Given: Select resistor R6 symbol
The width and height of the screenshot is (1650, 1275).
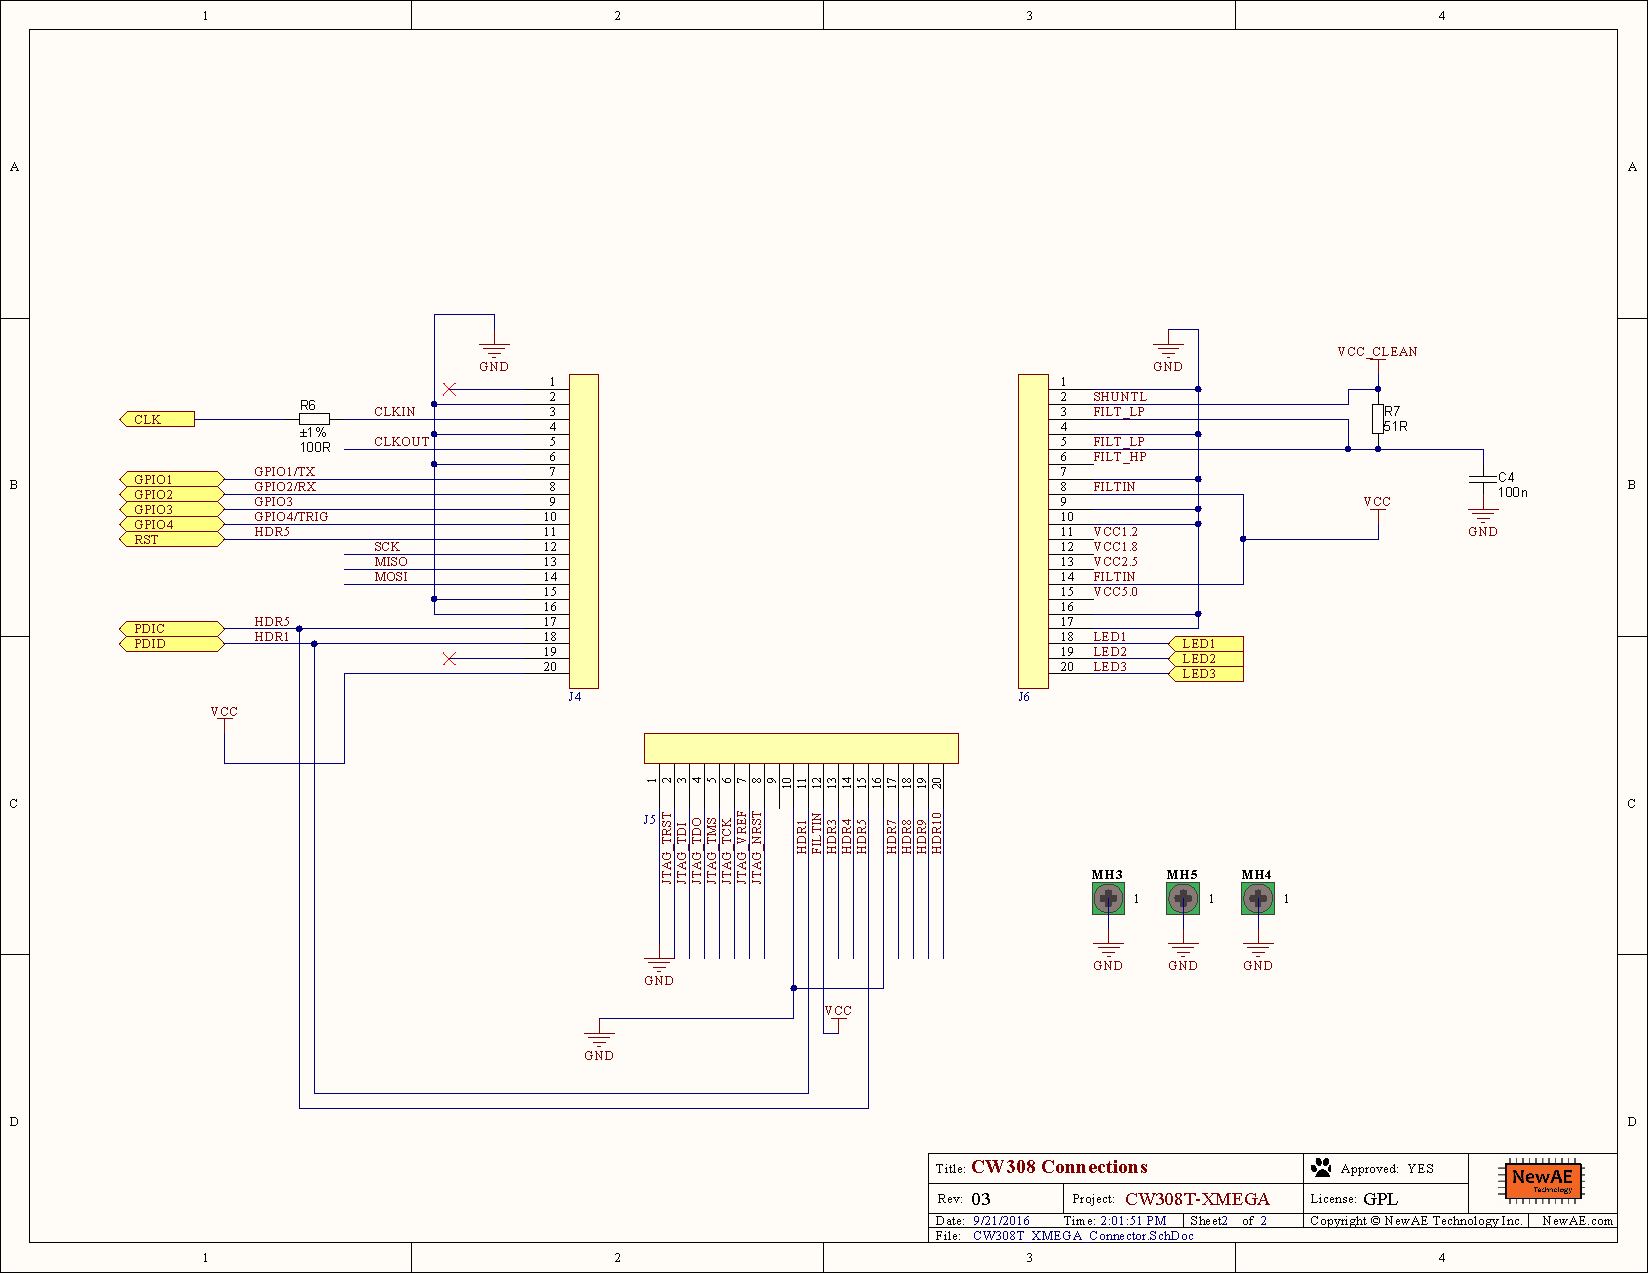Looking at the screenshot, I should coord(314,419).
